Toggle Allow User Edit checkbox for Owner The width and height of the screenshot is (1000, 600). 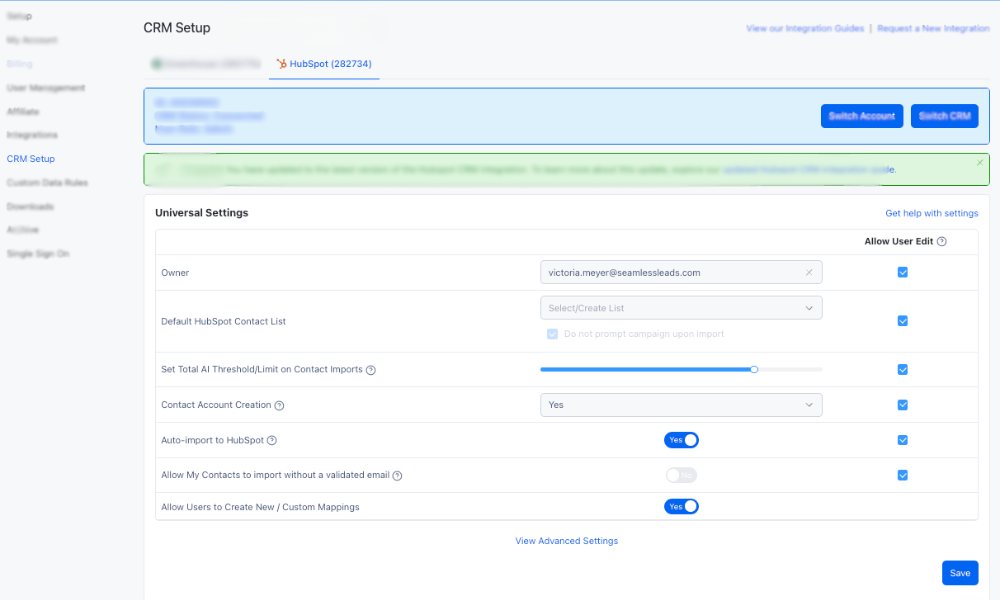tap(902, 272)
